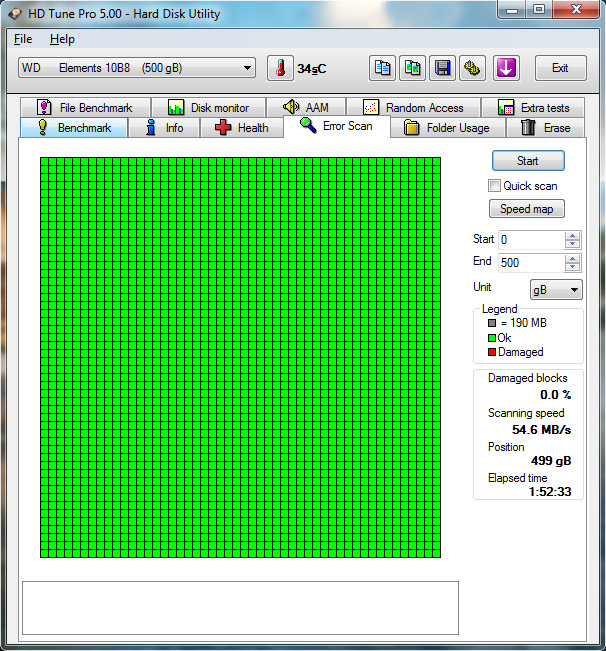Select the Error Scan tab
This screenshot has height=651, width=606.
337,126
